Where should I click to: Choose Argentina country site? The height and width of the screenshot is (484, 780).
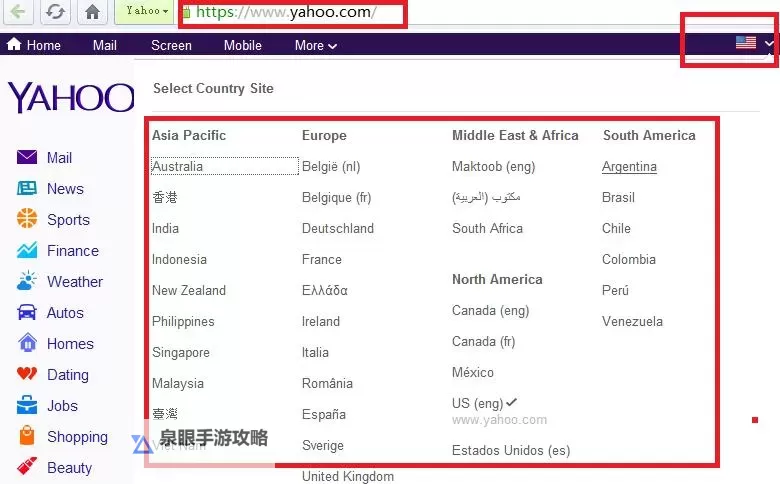[x=629, y=167]
